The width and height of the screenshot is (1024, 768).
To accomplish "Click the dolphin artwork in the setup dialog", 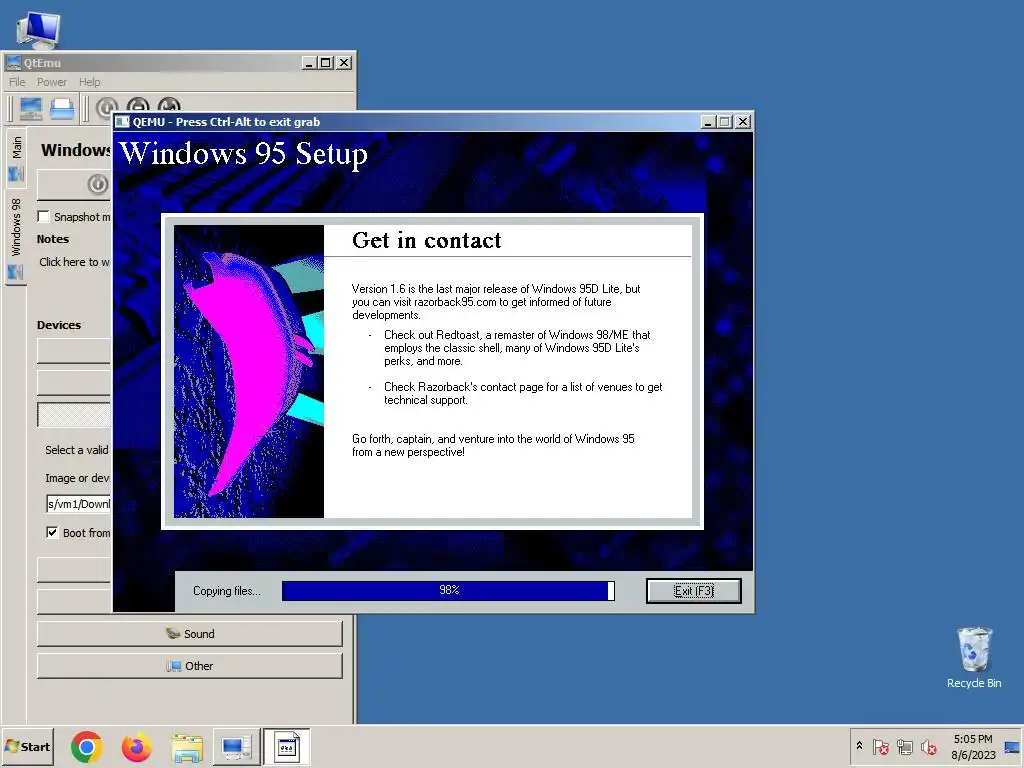I will 249,372.
